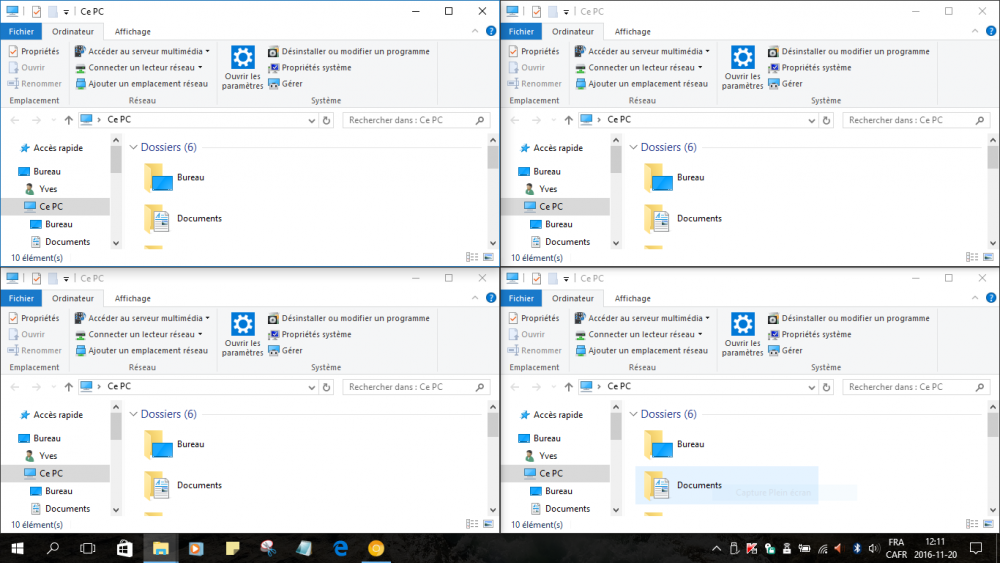Toggle the top-left window Propriétés quick-access checkbox icon
This screenshot has width=1000, height=563.
click(x=36, y=11)
